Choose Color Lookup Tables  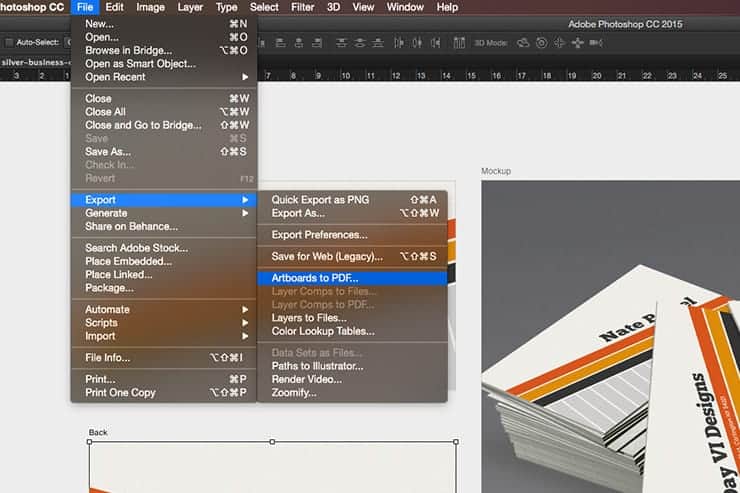[x=352, y=331]
